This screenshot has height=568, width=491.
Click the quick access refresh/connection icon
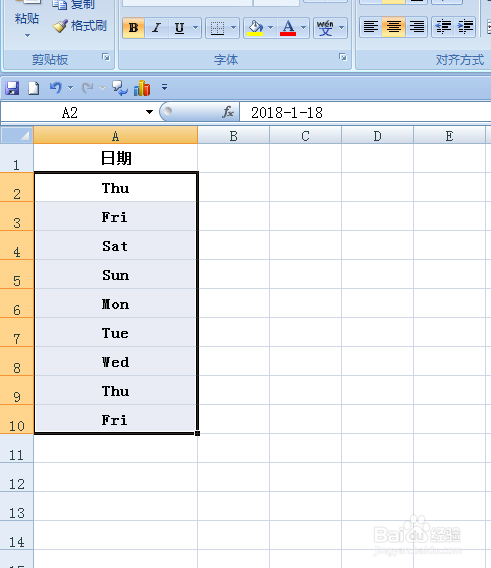(x=120, y=88)
